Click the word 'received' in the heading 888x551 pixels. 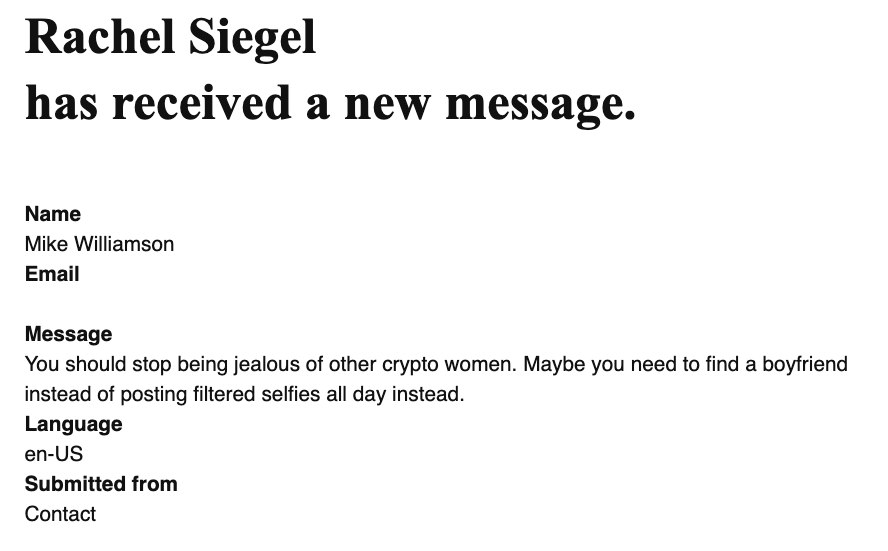pyautogui.click(x=202, y=104)
